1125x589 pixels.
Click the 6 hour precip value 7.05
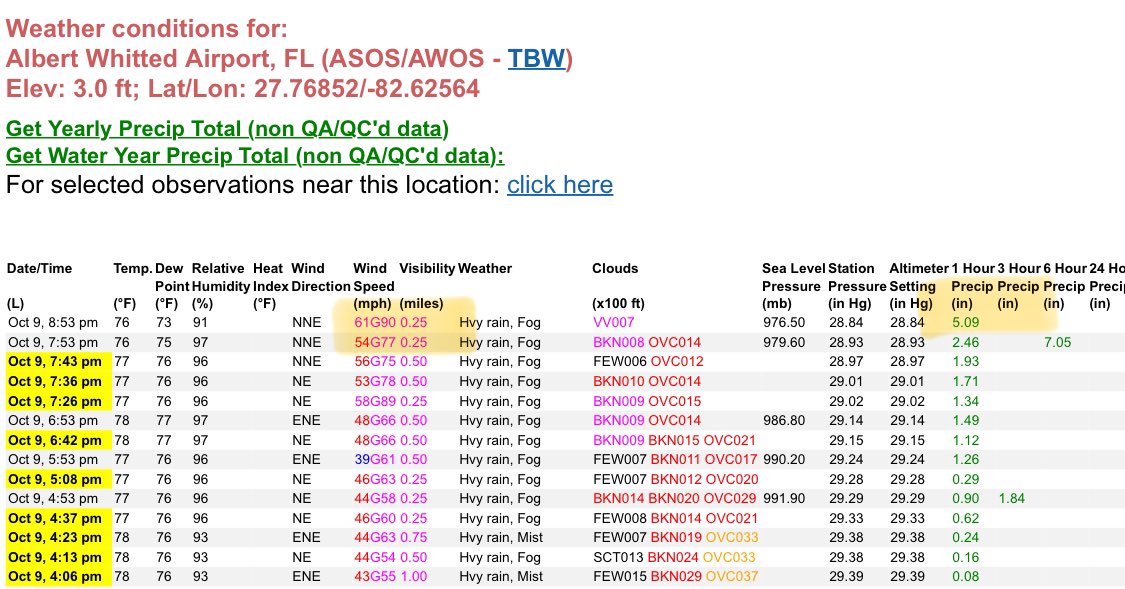[1058, 342]
